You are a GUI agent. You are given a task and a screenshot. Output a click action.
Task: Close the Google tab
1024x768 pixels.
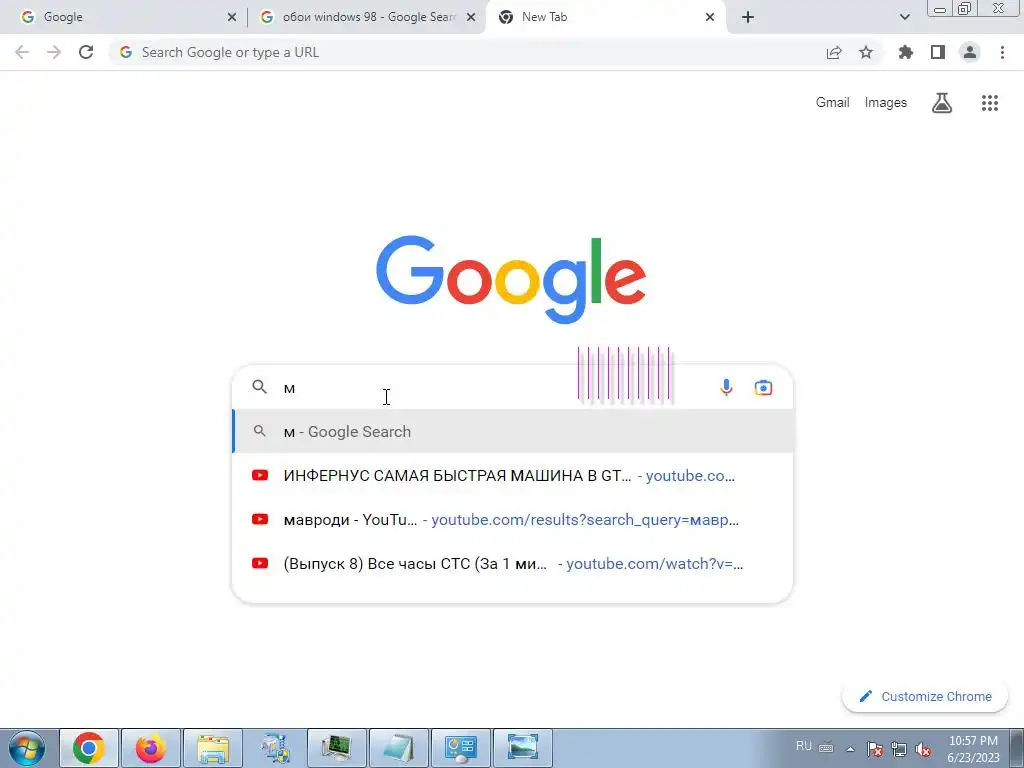tap(232, 17)
